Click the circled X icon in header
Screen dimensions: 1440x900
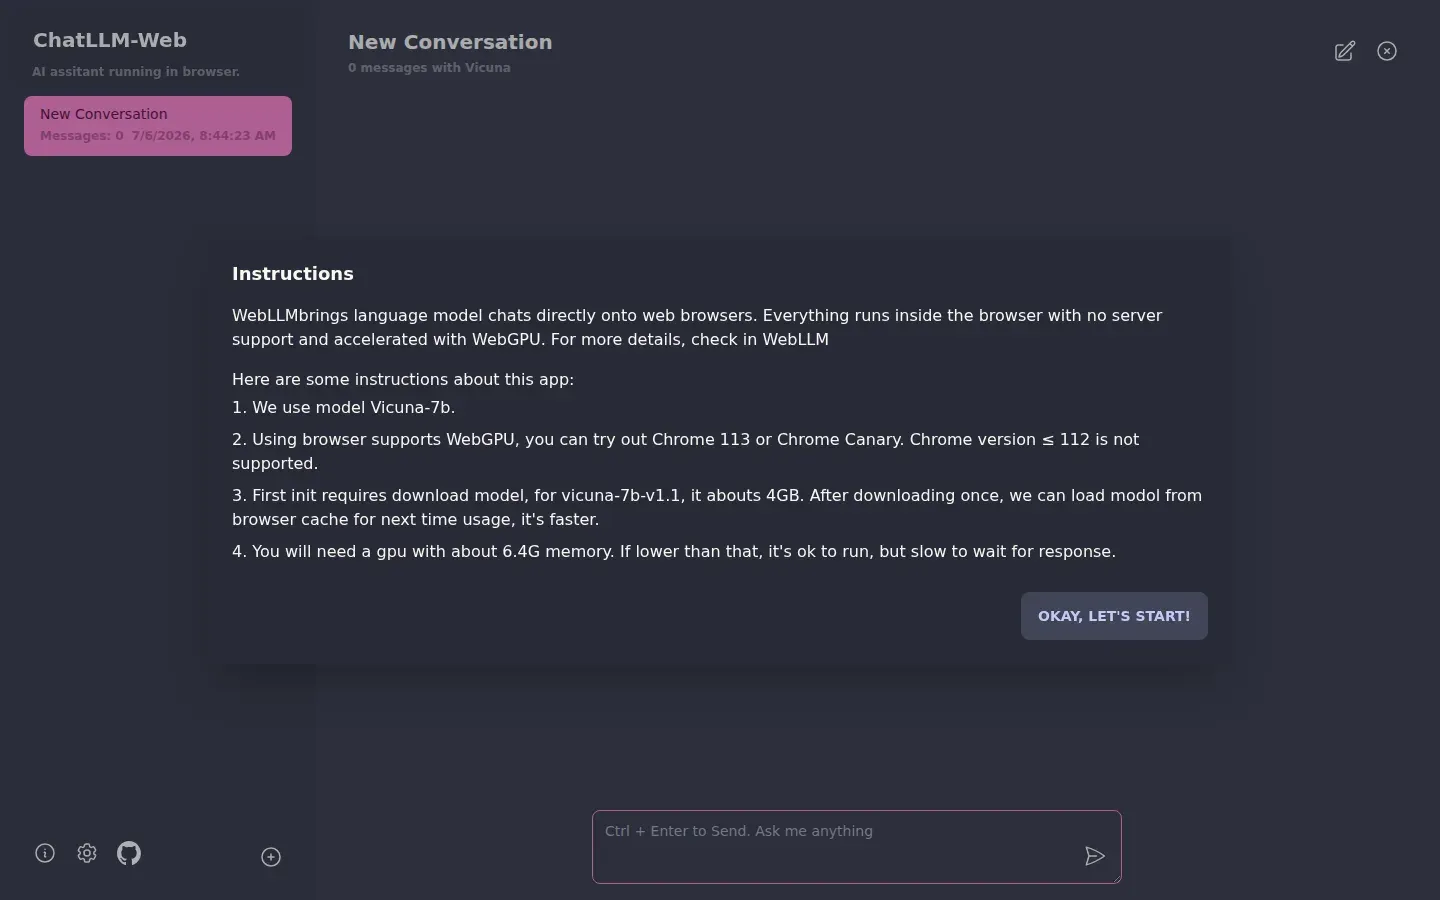(1387, 51)
